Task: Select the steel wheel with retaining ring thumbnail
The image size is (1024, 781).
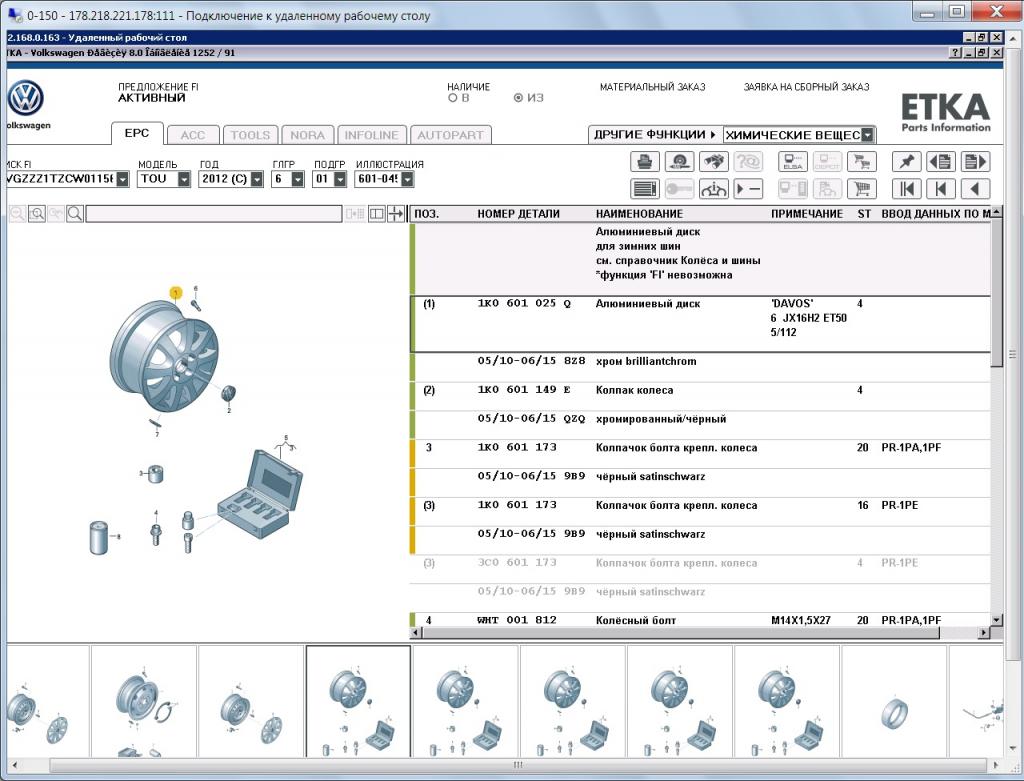Action: coord(144,701)
